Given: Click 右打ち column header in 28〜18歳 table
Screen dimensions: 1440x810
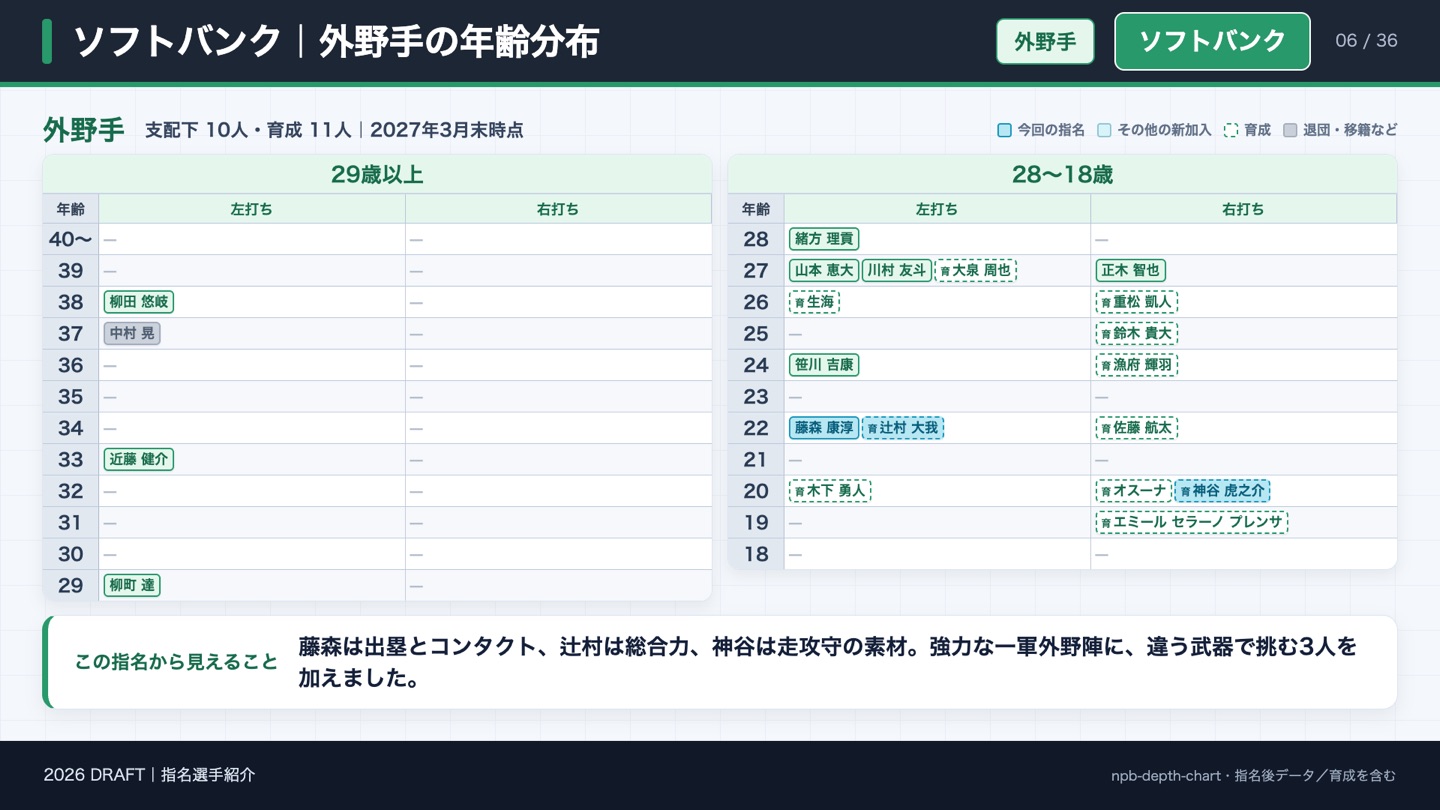Looking at the screenshot, I should click(x=1243, y=209).
